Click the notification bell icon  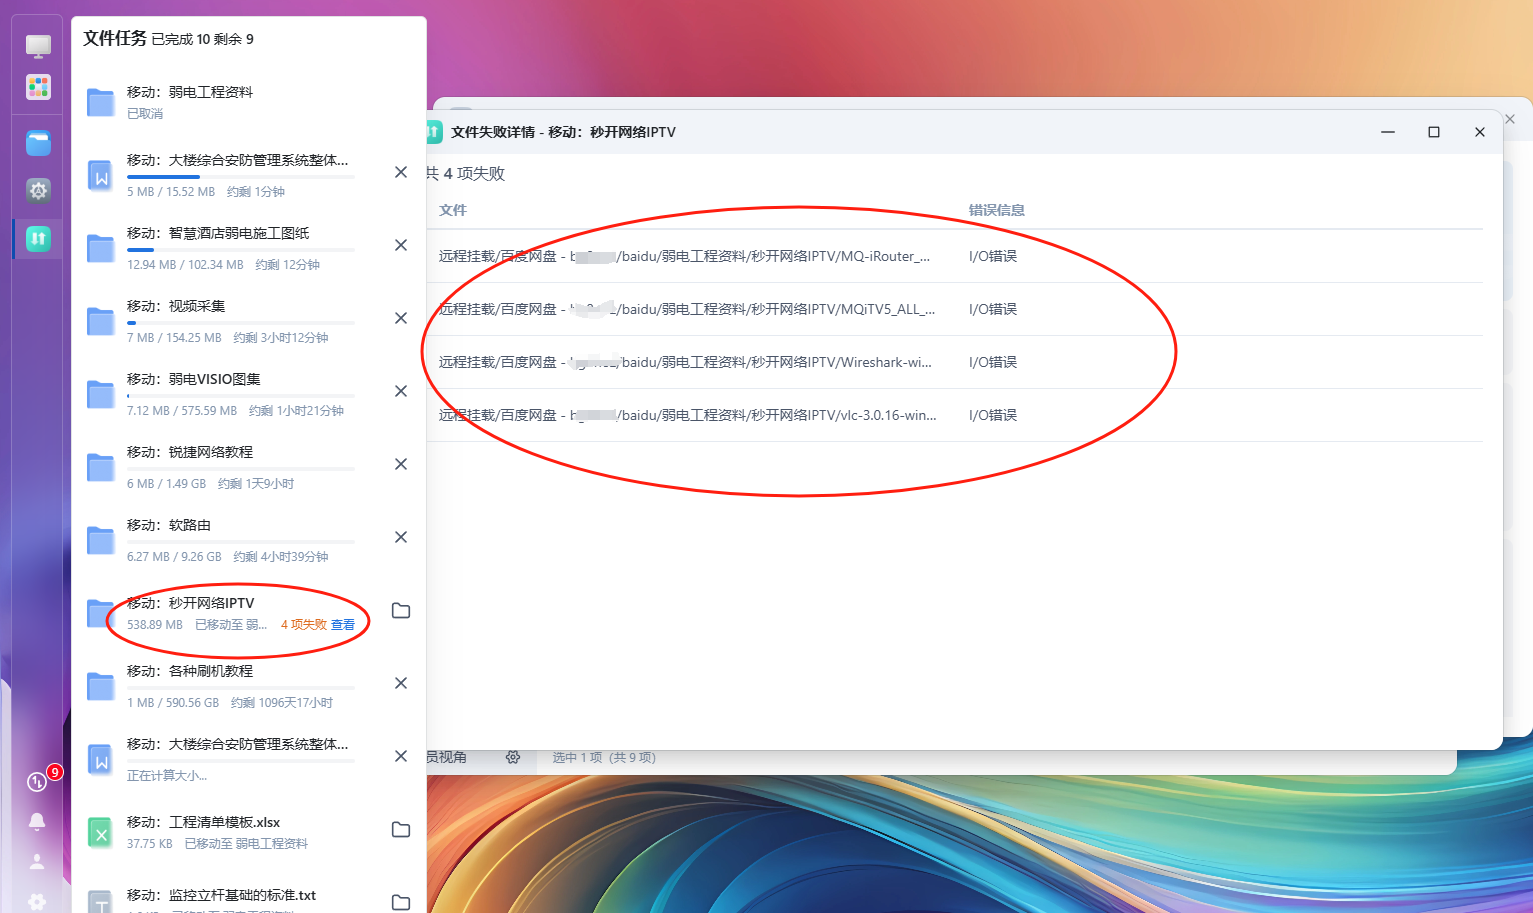(x=37, y=821)
